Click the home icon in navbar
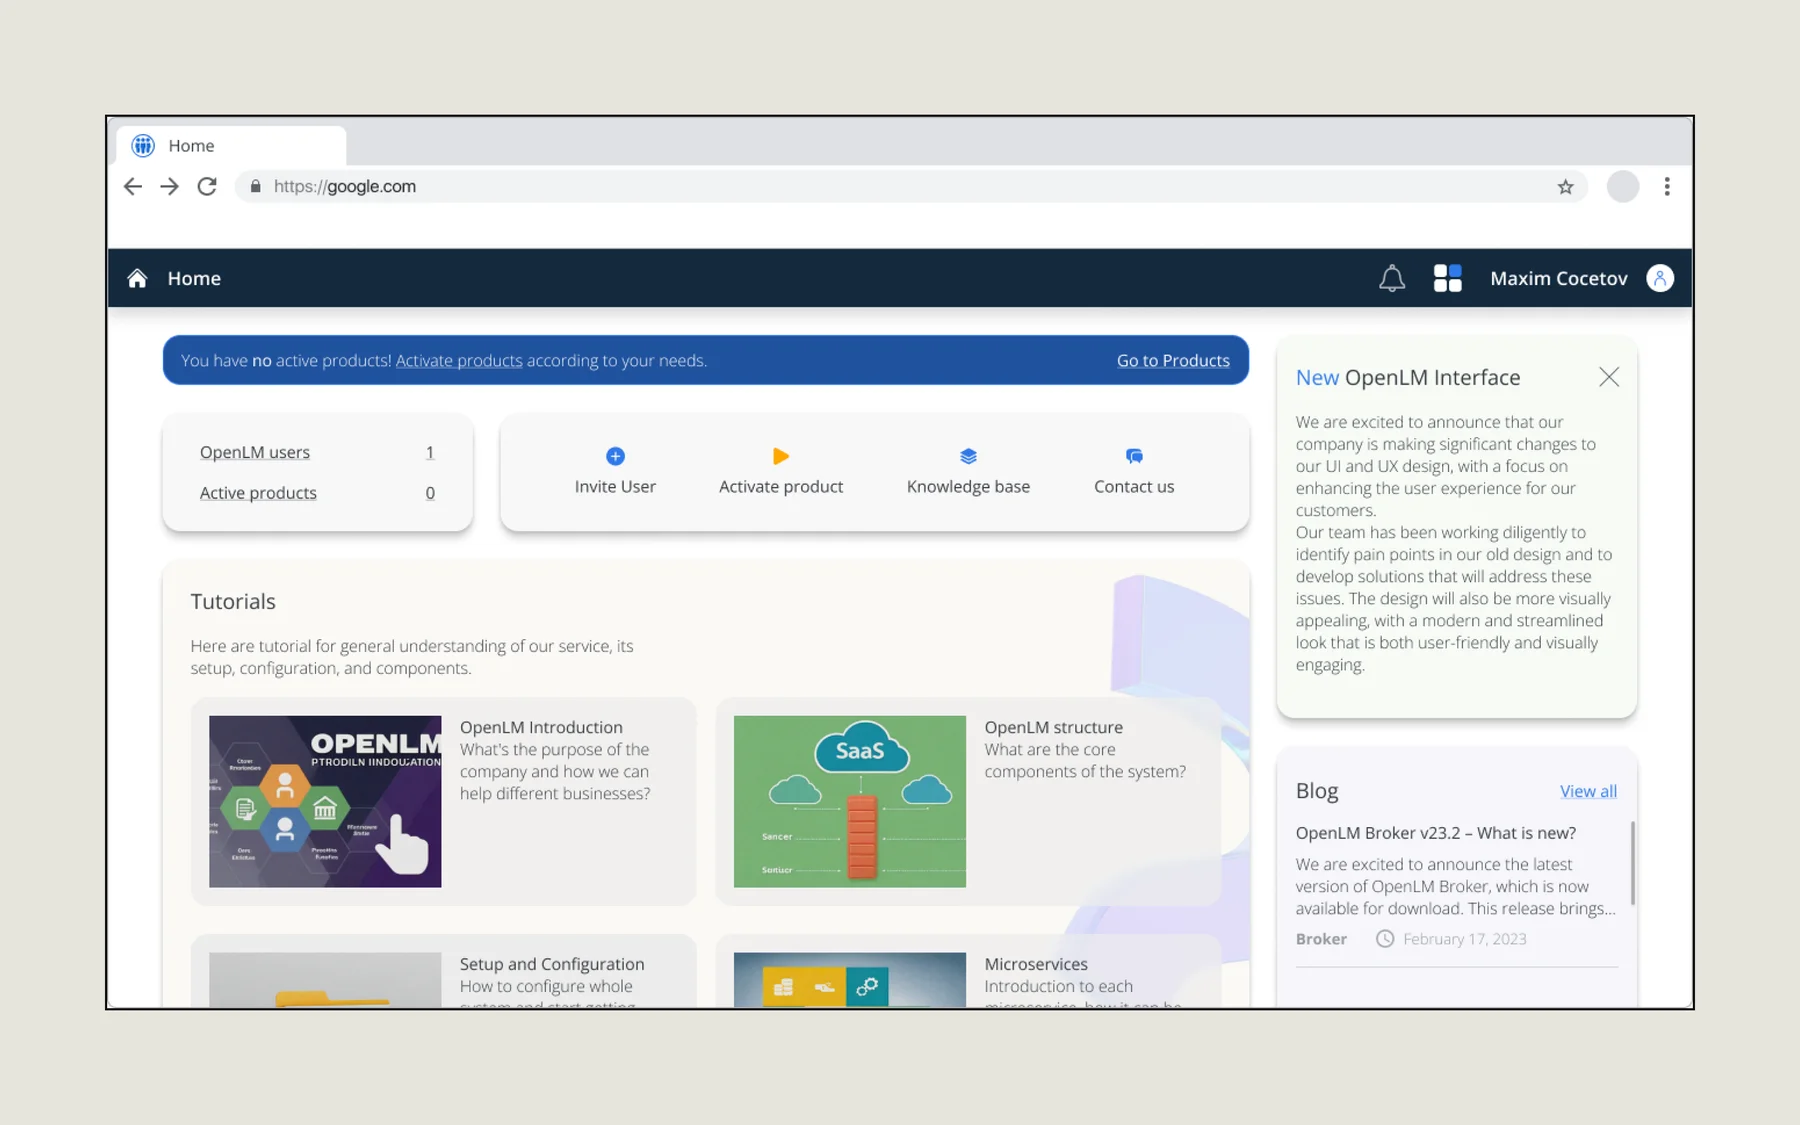Image resolution: width=1800 pixels, height=1125 pixels. pyautogui.click(x=137, y=278)
